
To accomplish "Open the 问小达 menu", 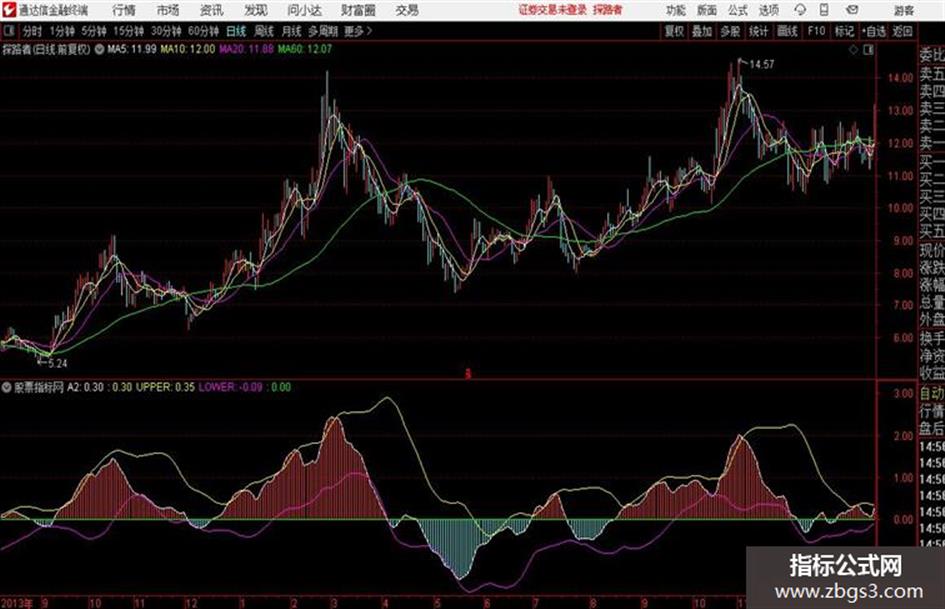I will click(304, 10).
